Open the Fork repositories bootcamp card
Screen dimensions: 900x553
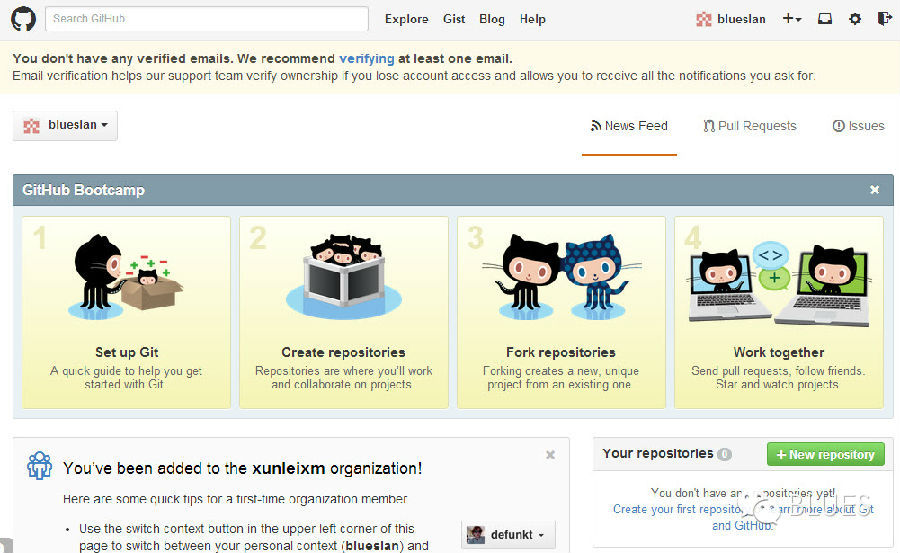coord(561,312)
